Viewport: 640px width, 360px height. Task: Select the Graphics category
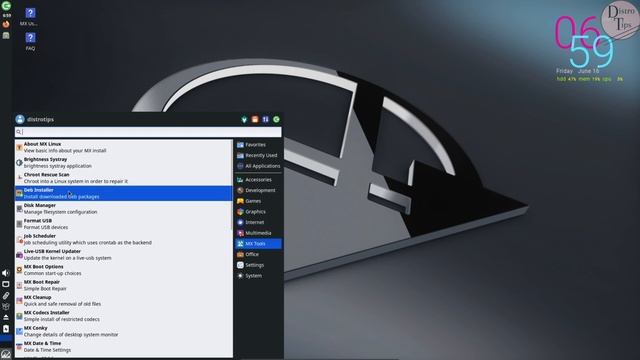coord(258,211)
